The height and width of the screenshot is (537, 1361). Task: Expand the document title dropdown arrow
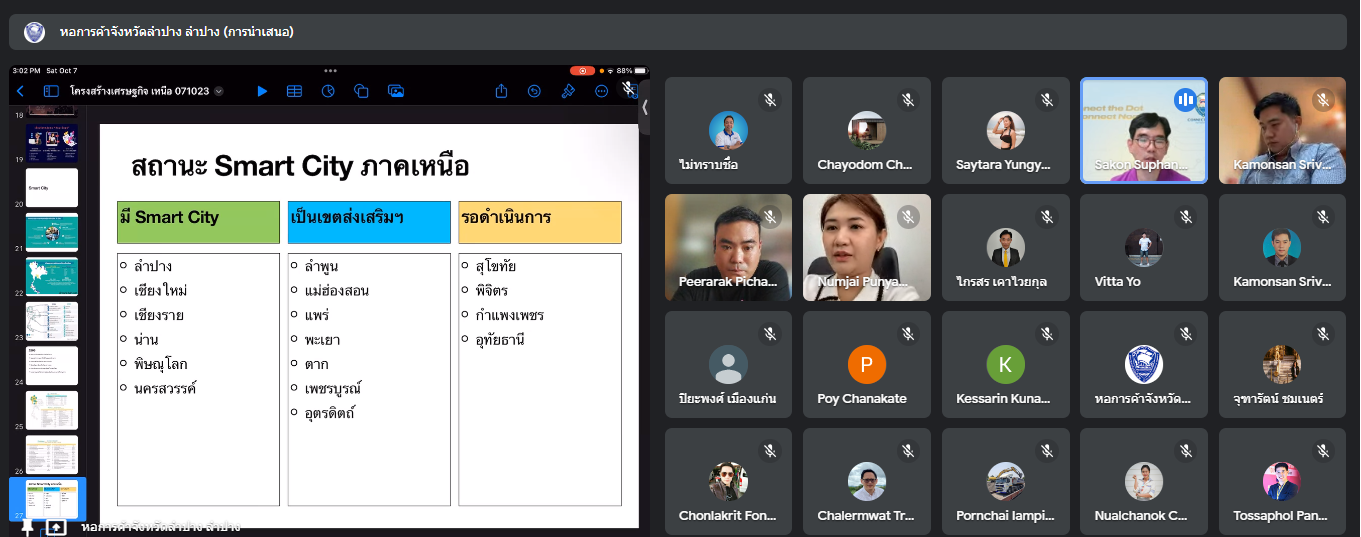pyautogui.click(x=219, y=91)
